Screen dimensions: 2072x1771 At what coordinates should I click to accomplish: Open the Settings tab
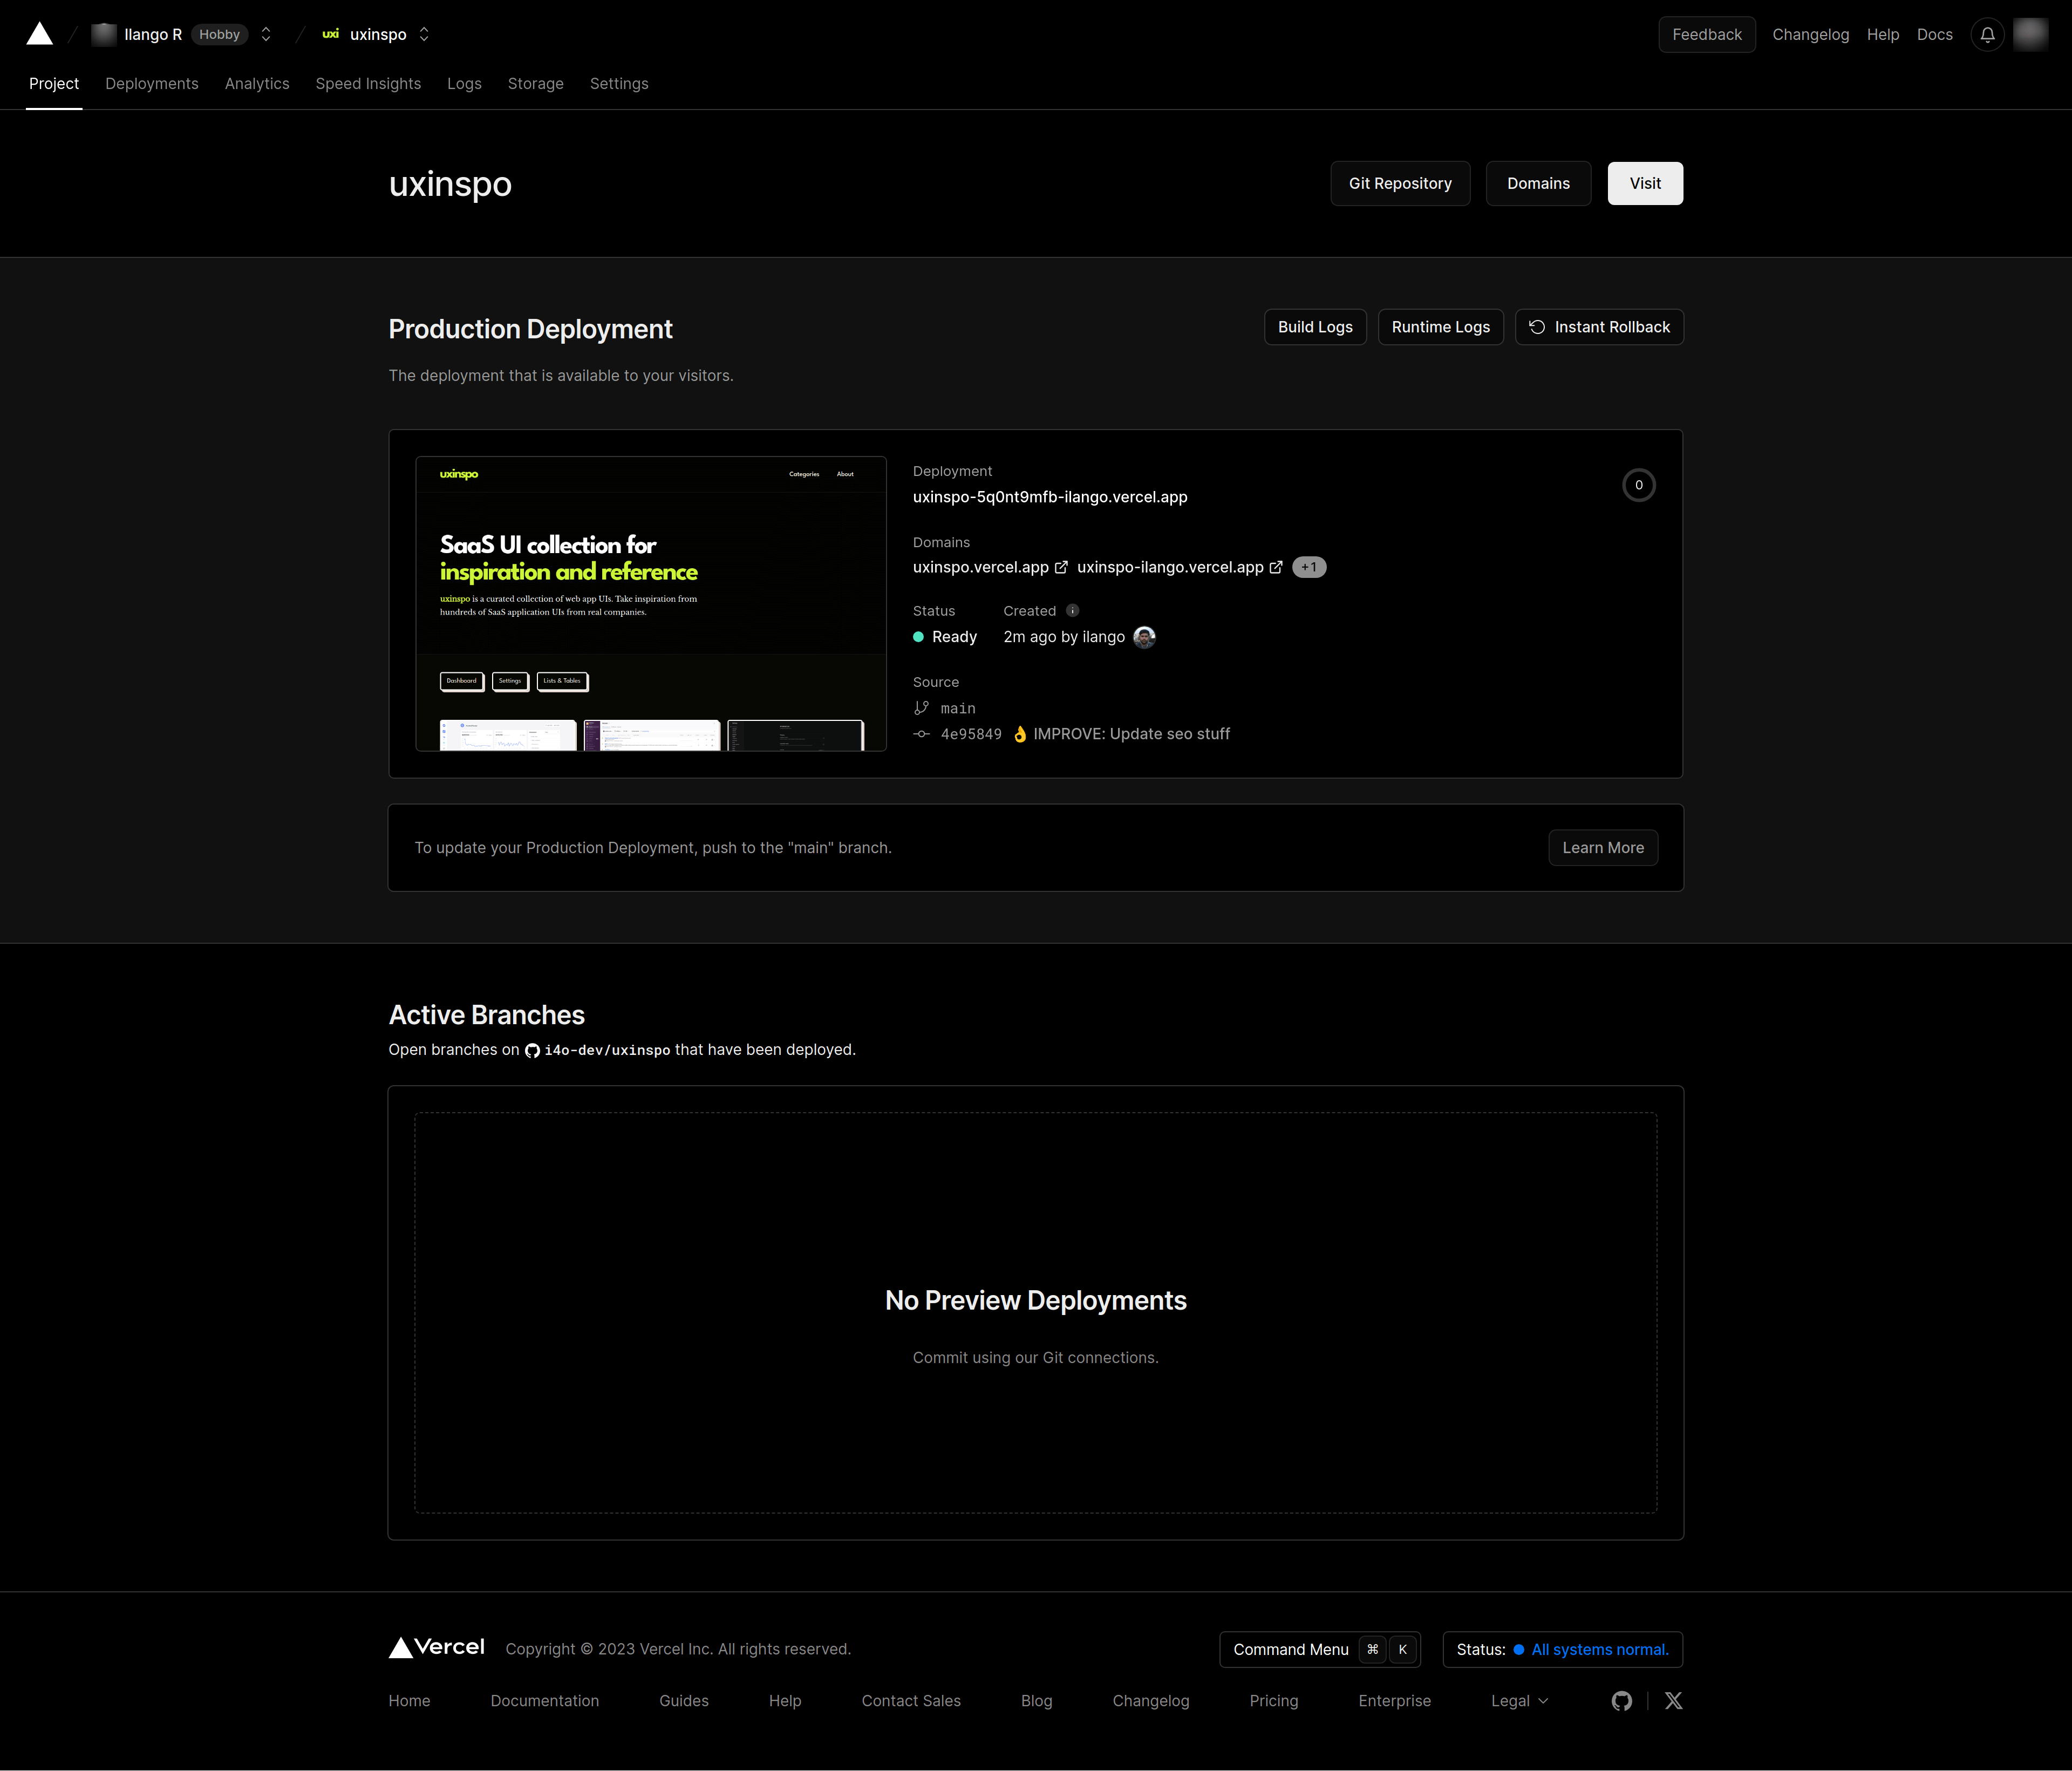tap(619, 84)
